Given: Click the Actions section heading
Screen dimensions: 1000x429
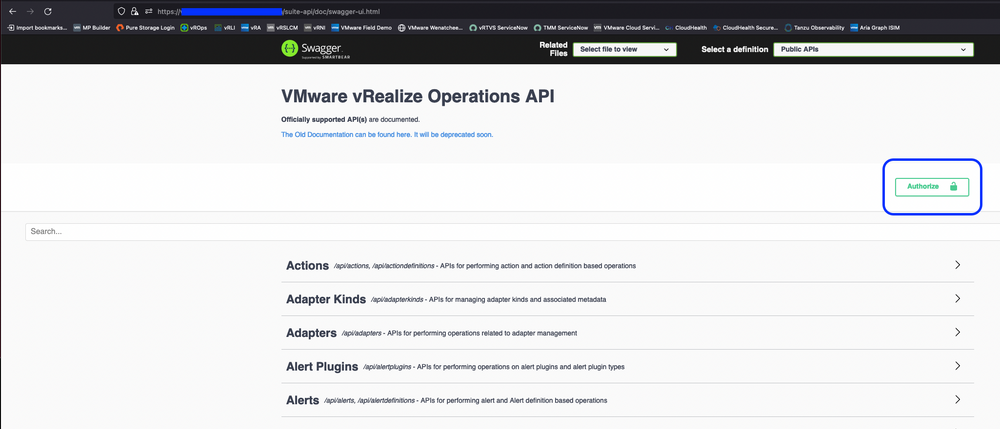Looking at the screenshot, I should click(307, 265).
